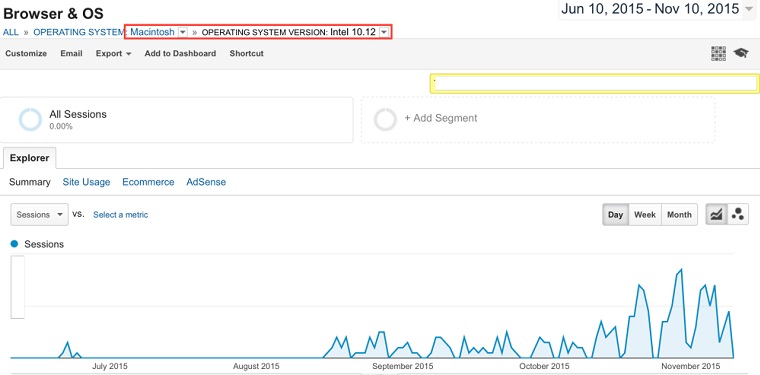Select the Explorer tab

30,158
